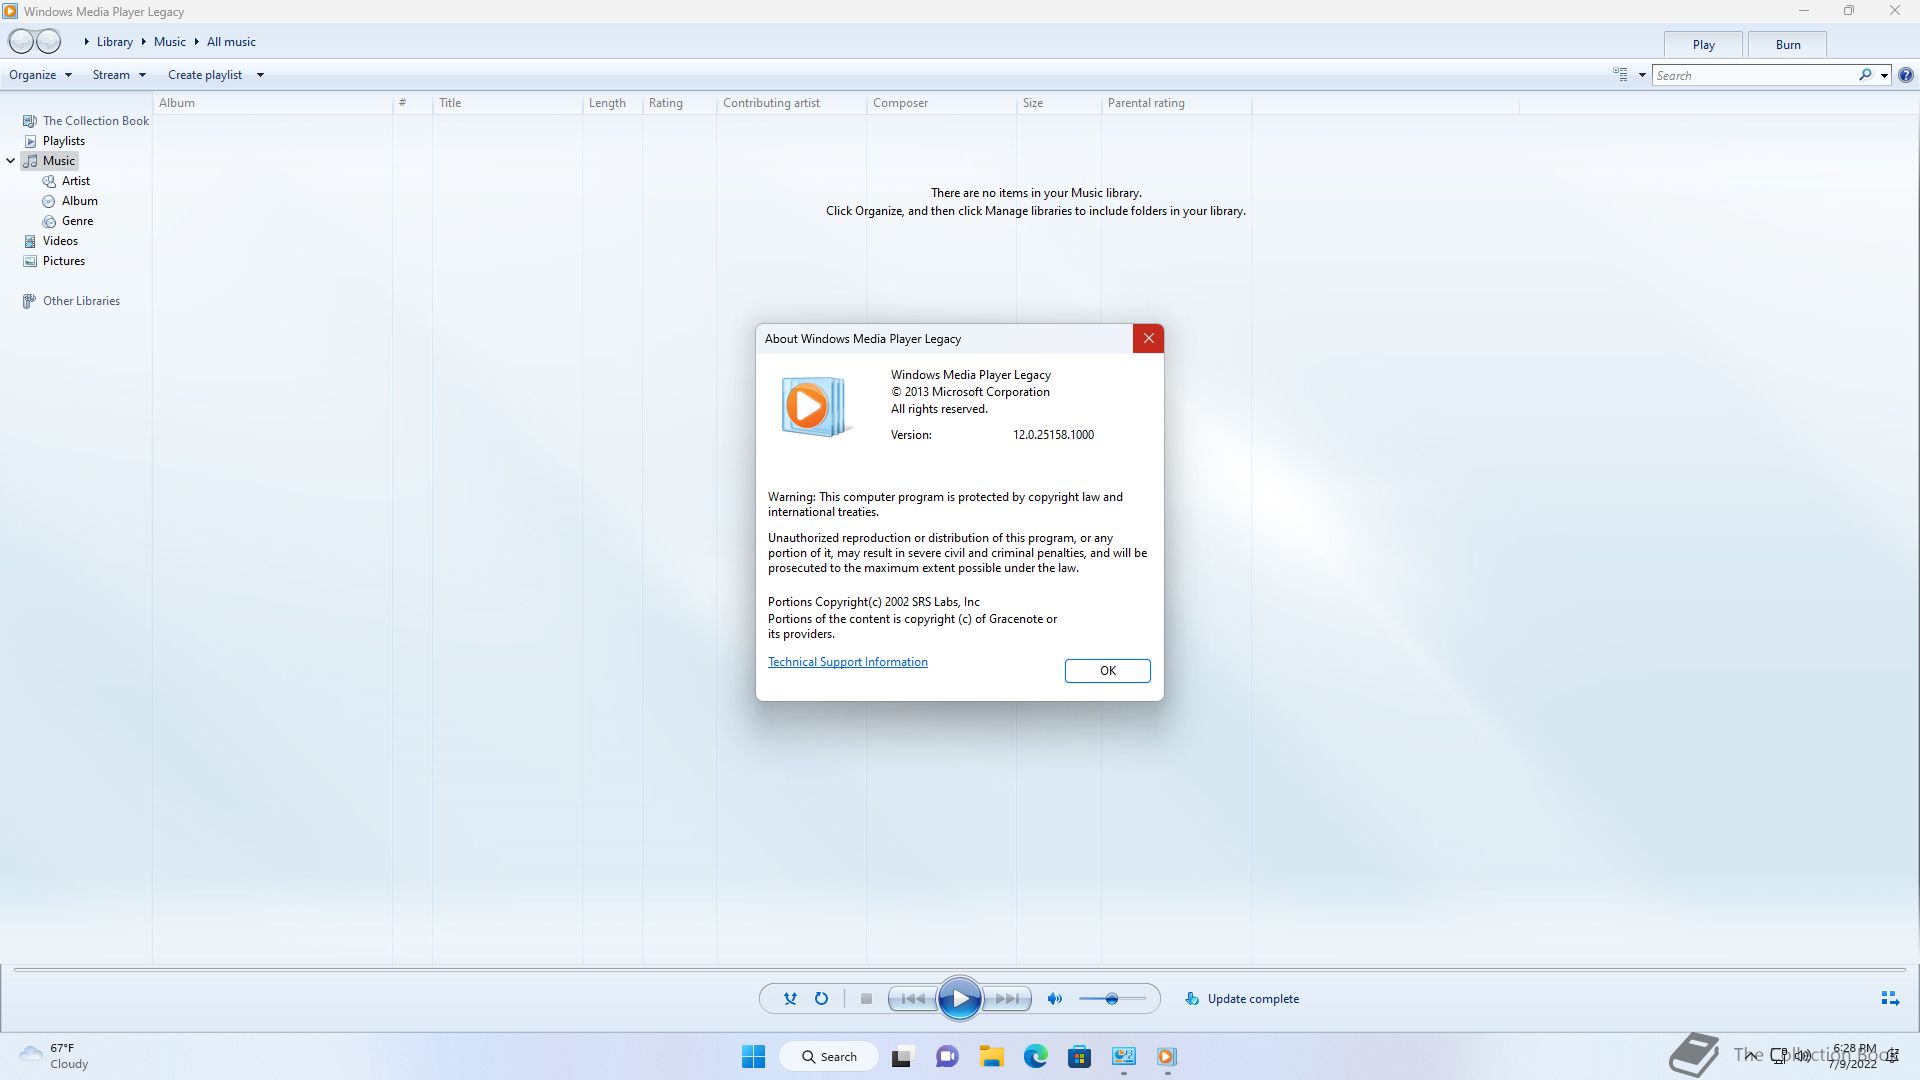Sort by Parental rating column header
This screenshot has height=1080, width=1920.
[1176, 103]
